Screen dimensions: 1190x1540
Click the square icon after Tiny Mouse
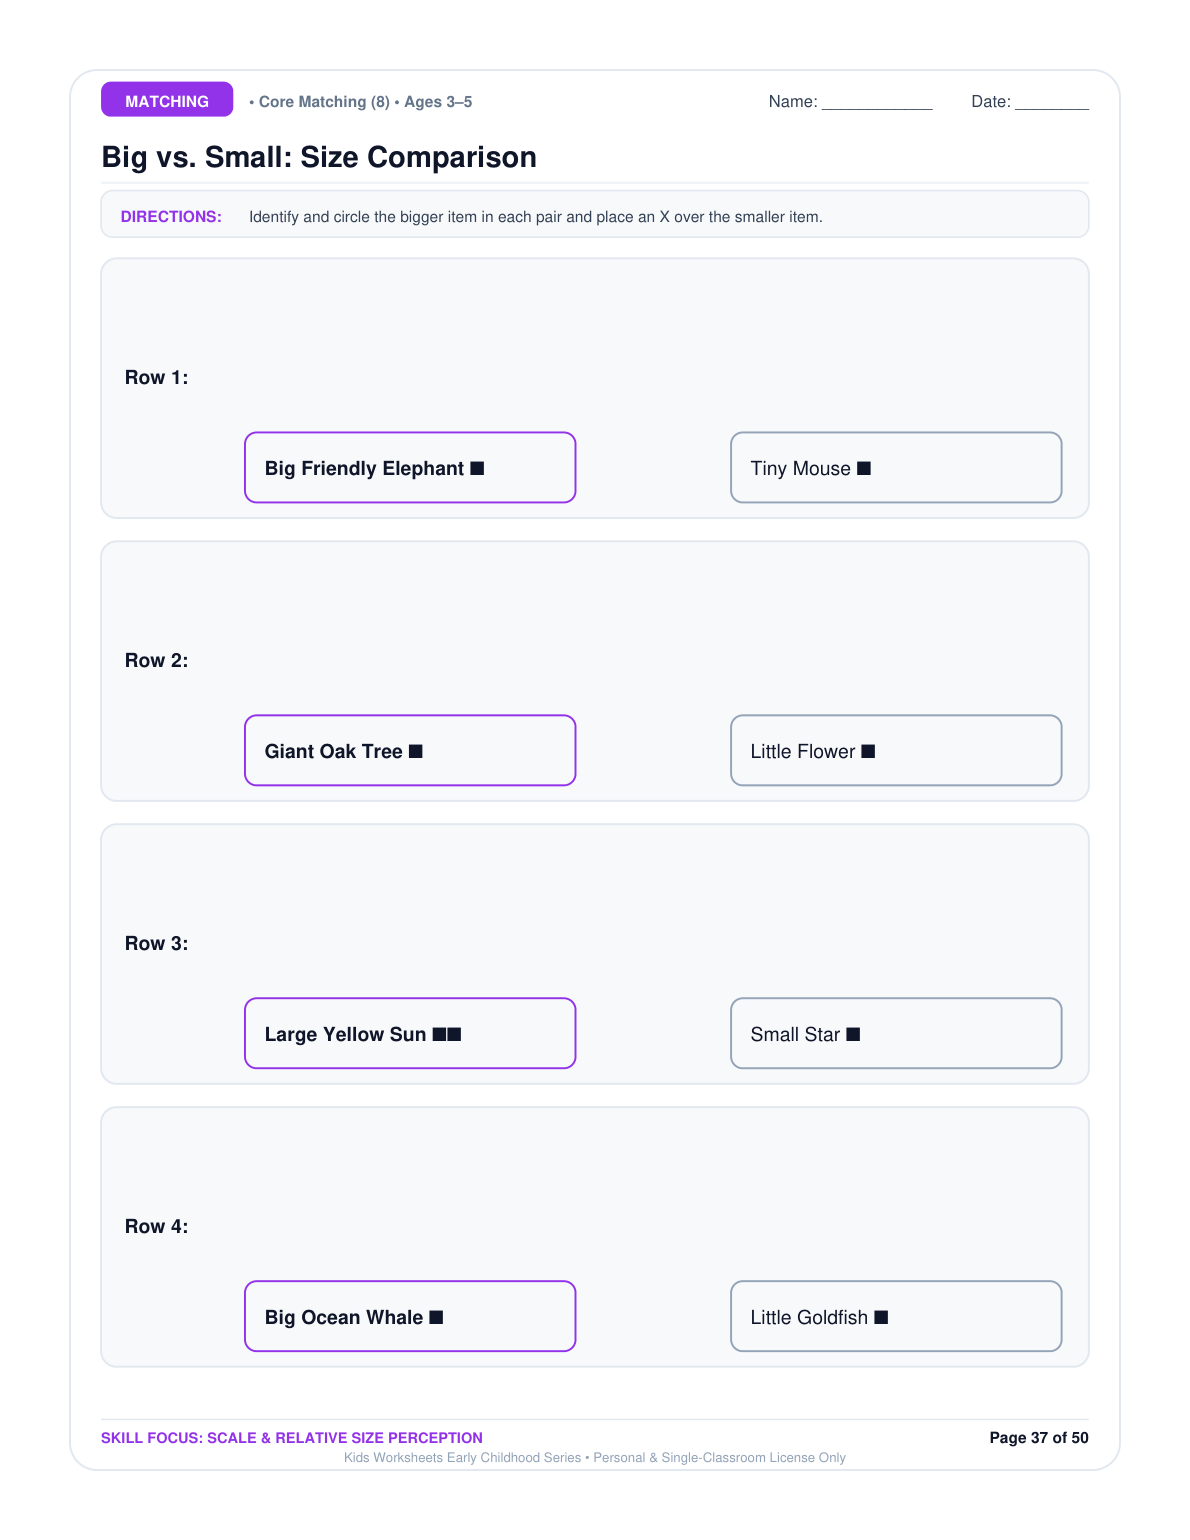(x=864, y=468)
